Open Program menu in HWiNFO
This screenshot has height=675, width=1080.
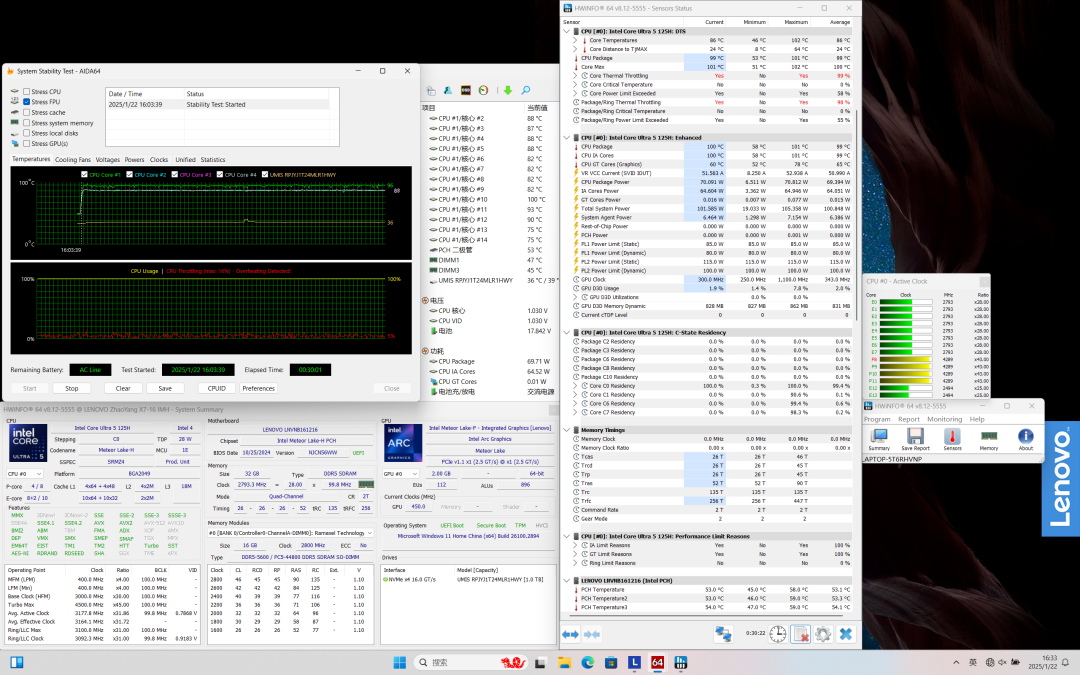pyautogui.click(x=877, y=419)
